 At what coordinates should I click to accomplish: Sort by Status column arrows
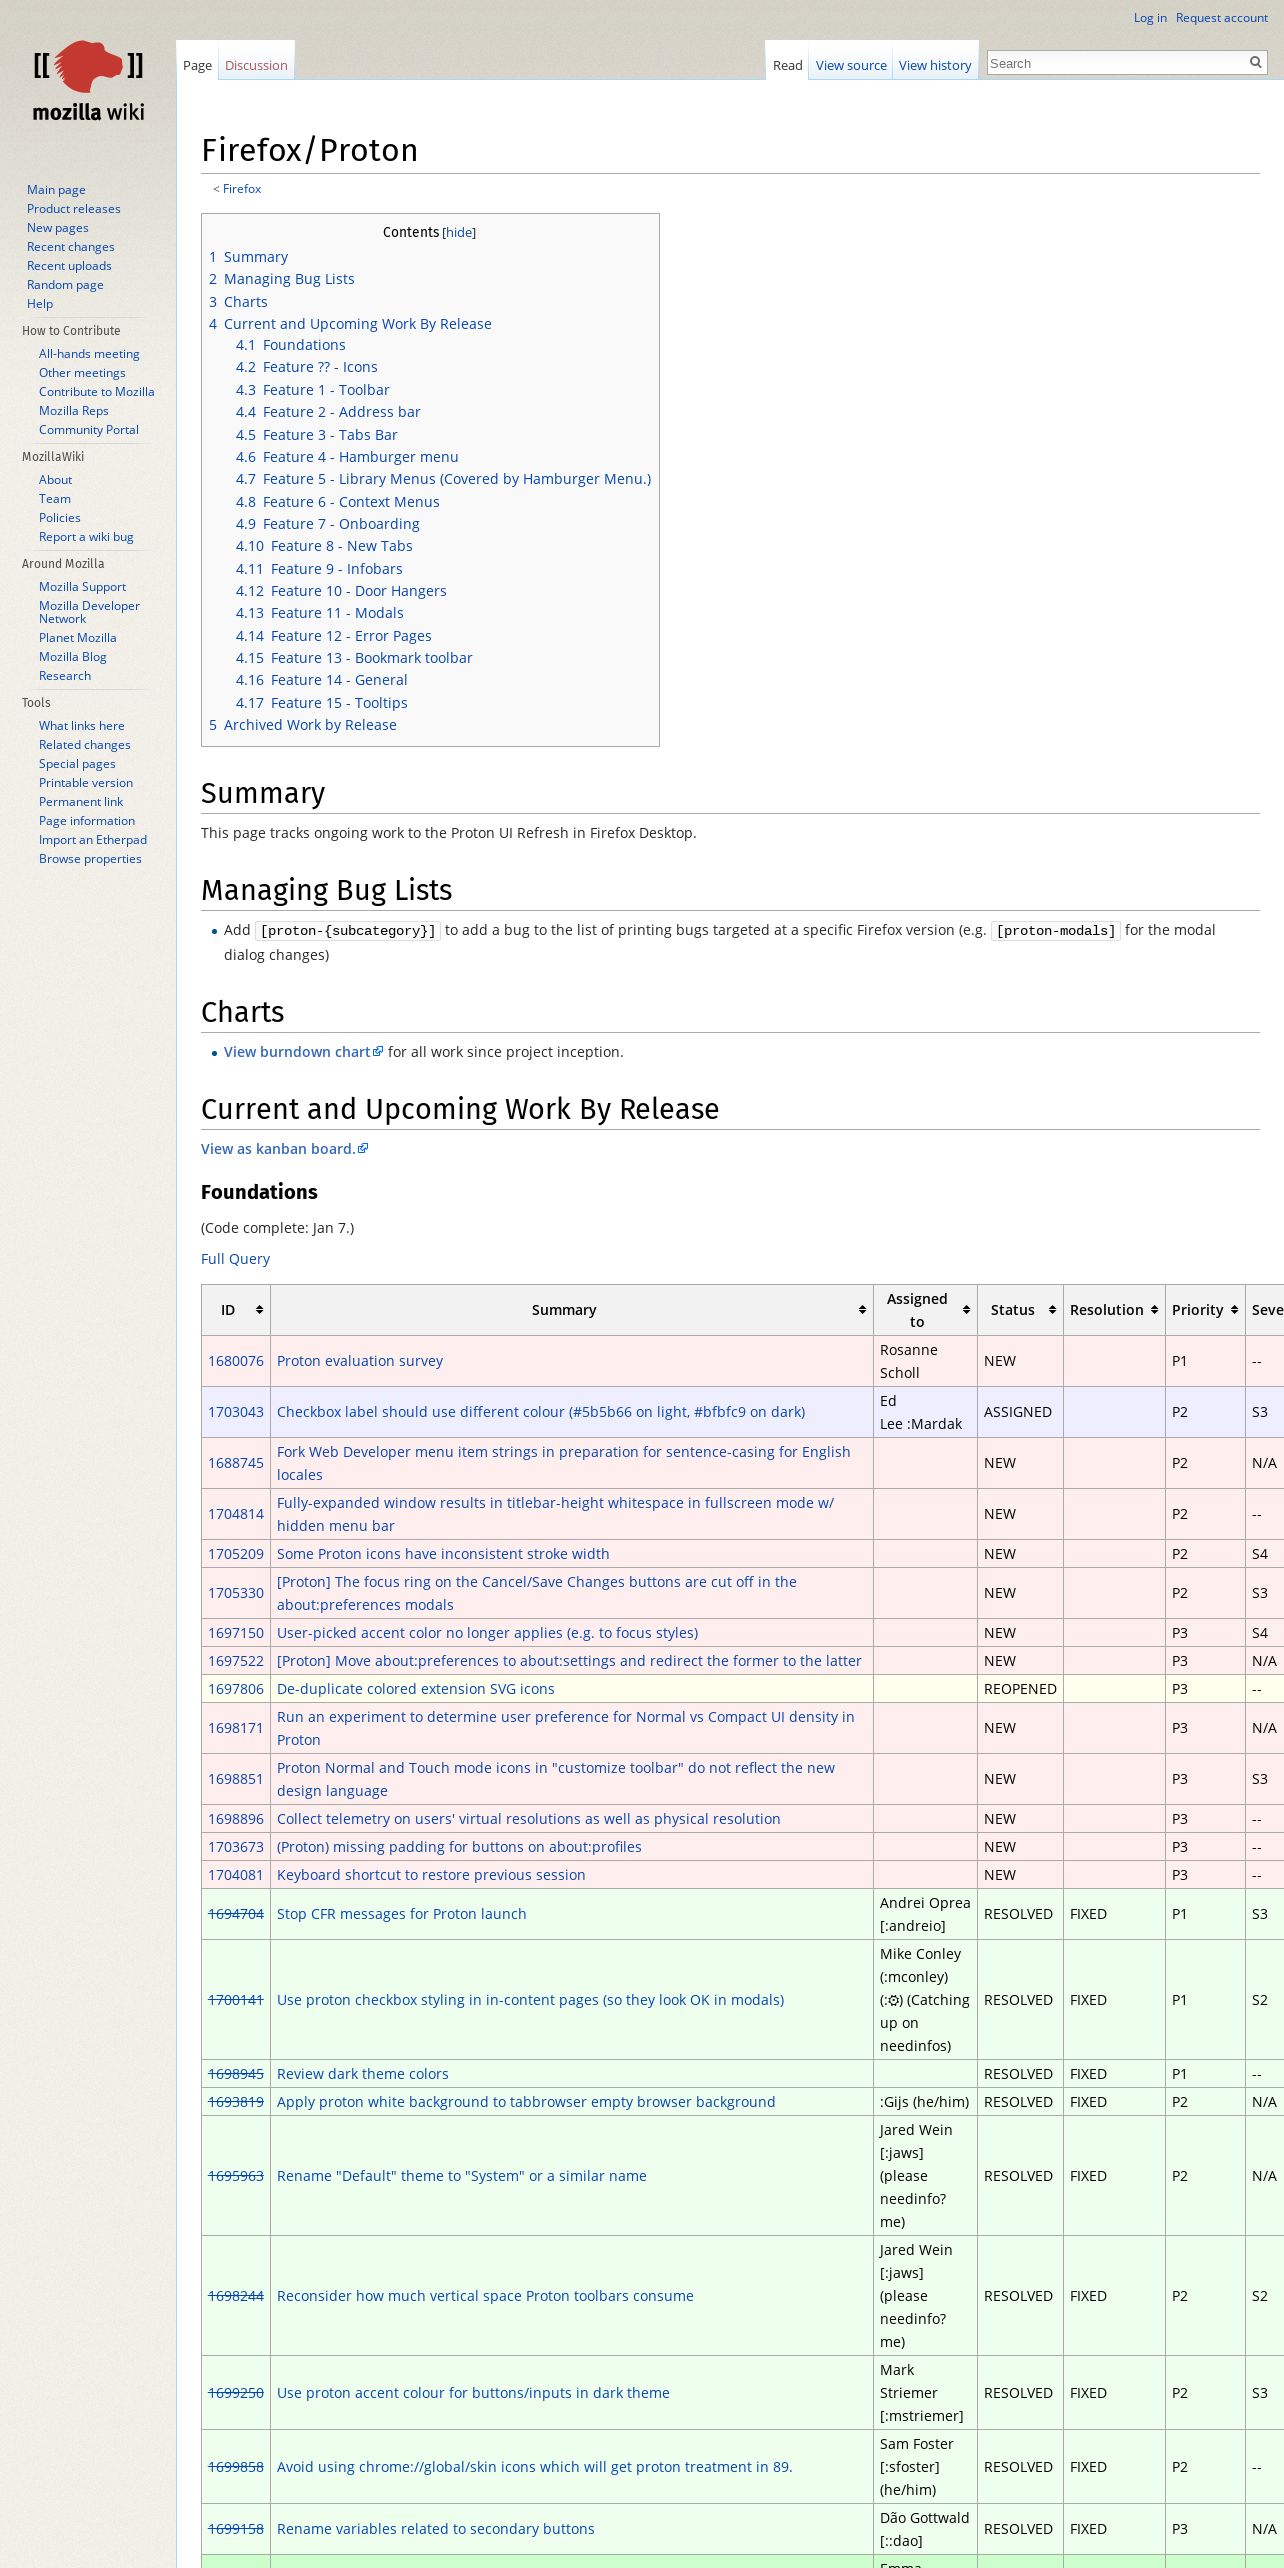[1052, 1310]
